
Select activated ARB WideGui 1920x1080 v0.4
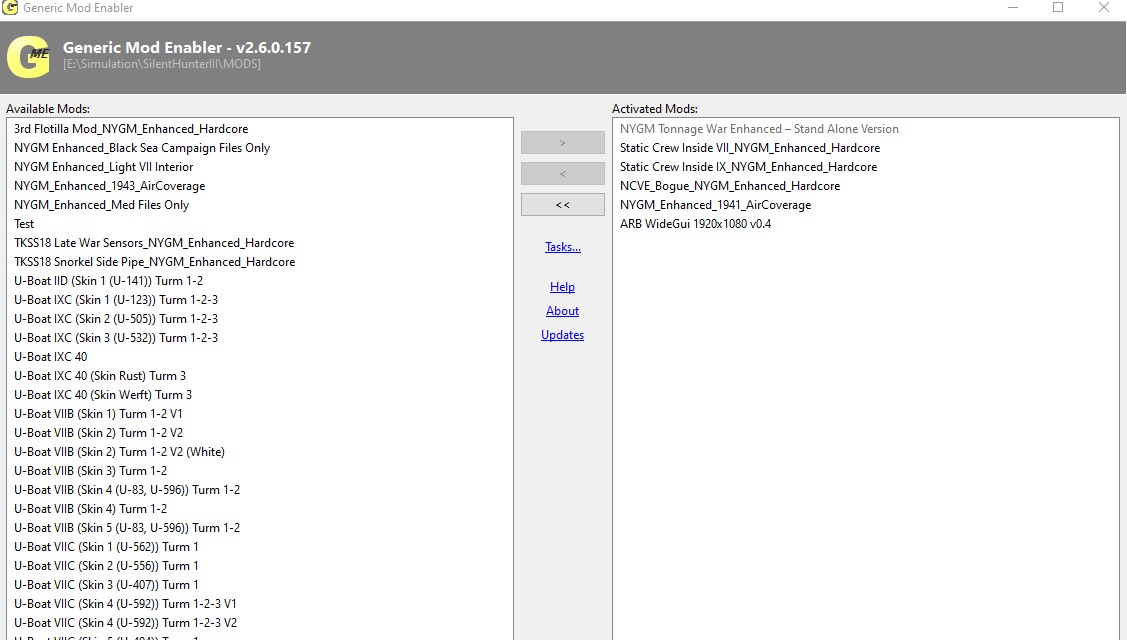point(695,224)
